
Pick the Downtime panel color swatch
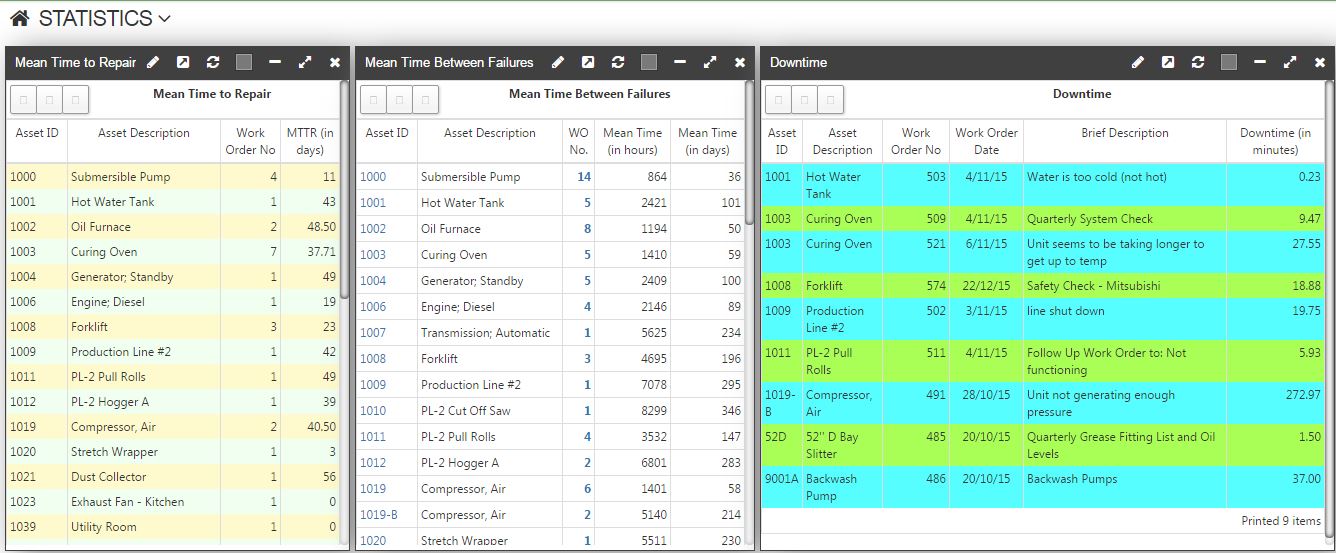[x=1229, y=62]
